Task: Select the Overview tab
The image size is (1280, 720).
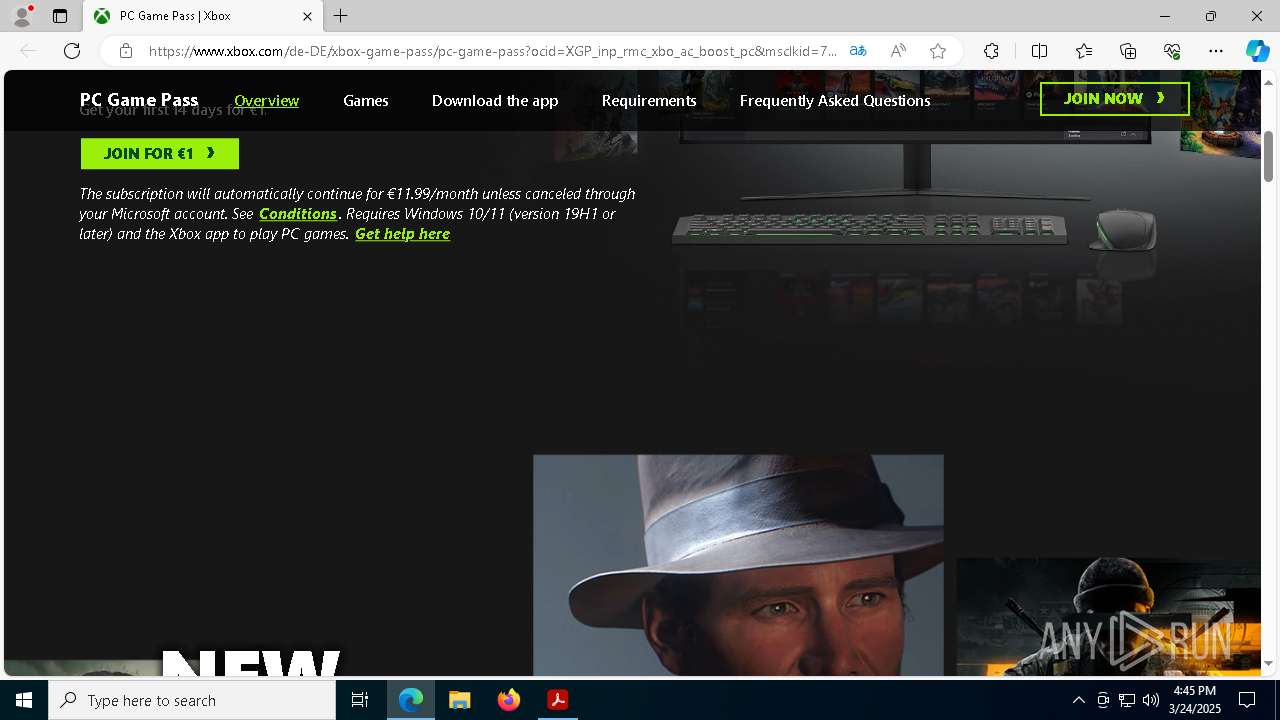Action: (266, 100)
